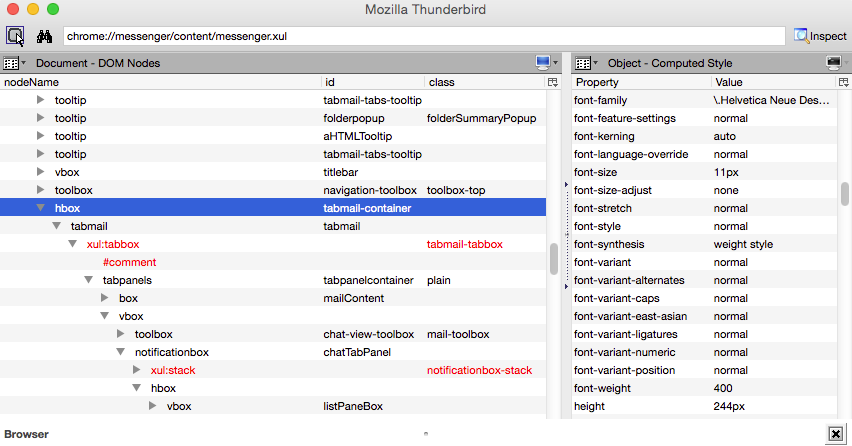Sort by the Property column header

point(641,82)
